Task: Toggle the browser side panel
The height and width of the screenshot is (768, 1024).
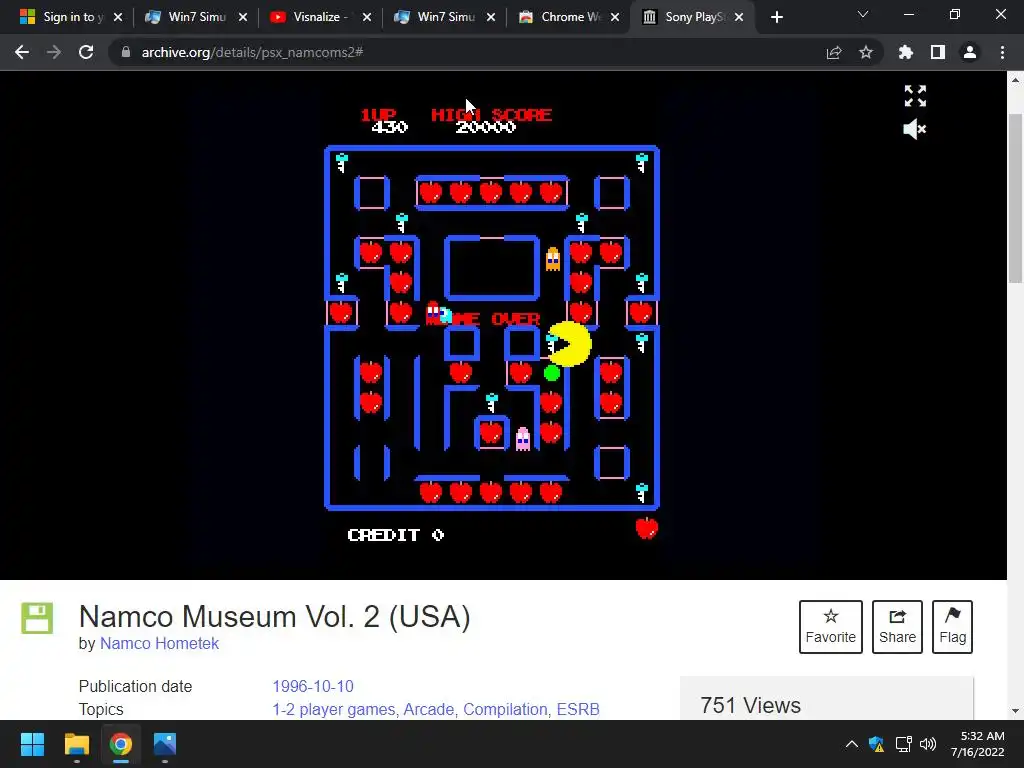Action: (937, 52)
